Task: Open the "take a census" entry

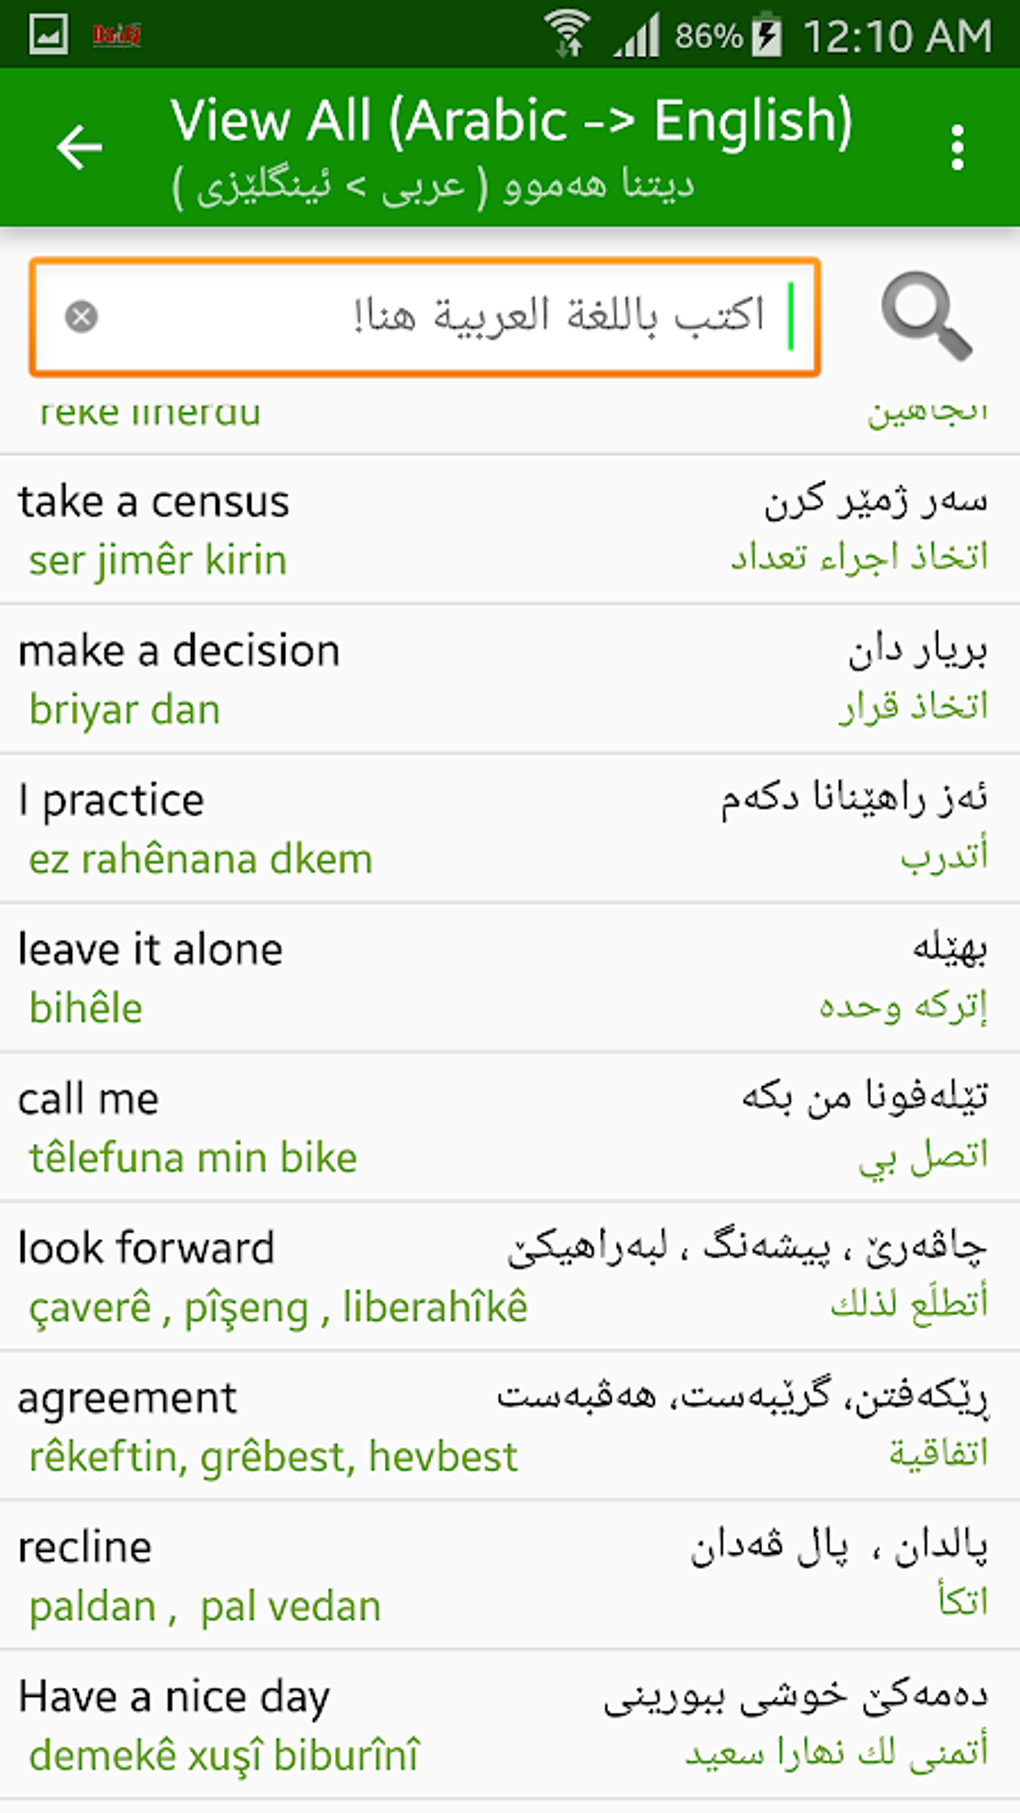Action: (510, 530)
